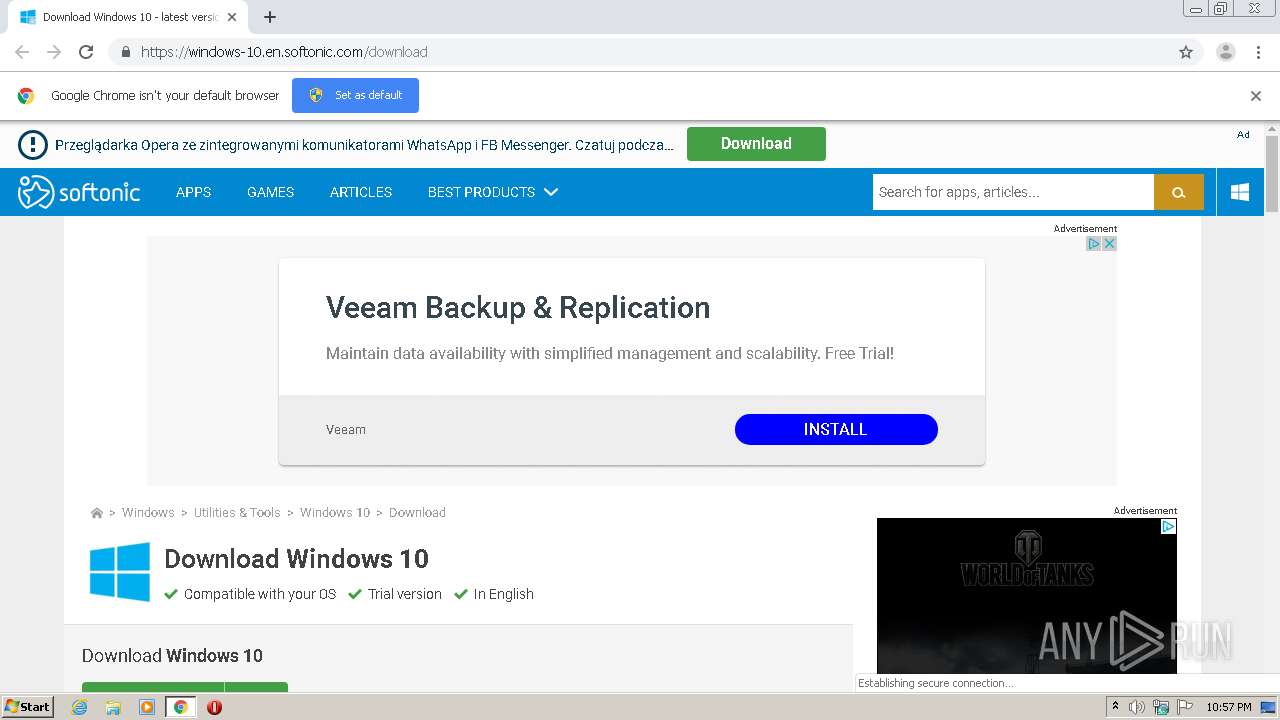The height and width of the screenshot is (720, 1280).
Task: Click the yellow search magnifier button
Action: click(1179, 192)
